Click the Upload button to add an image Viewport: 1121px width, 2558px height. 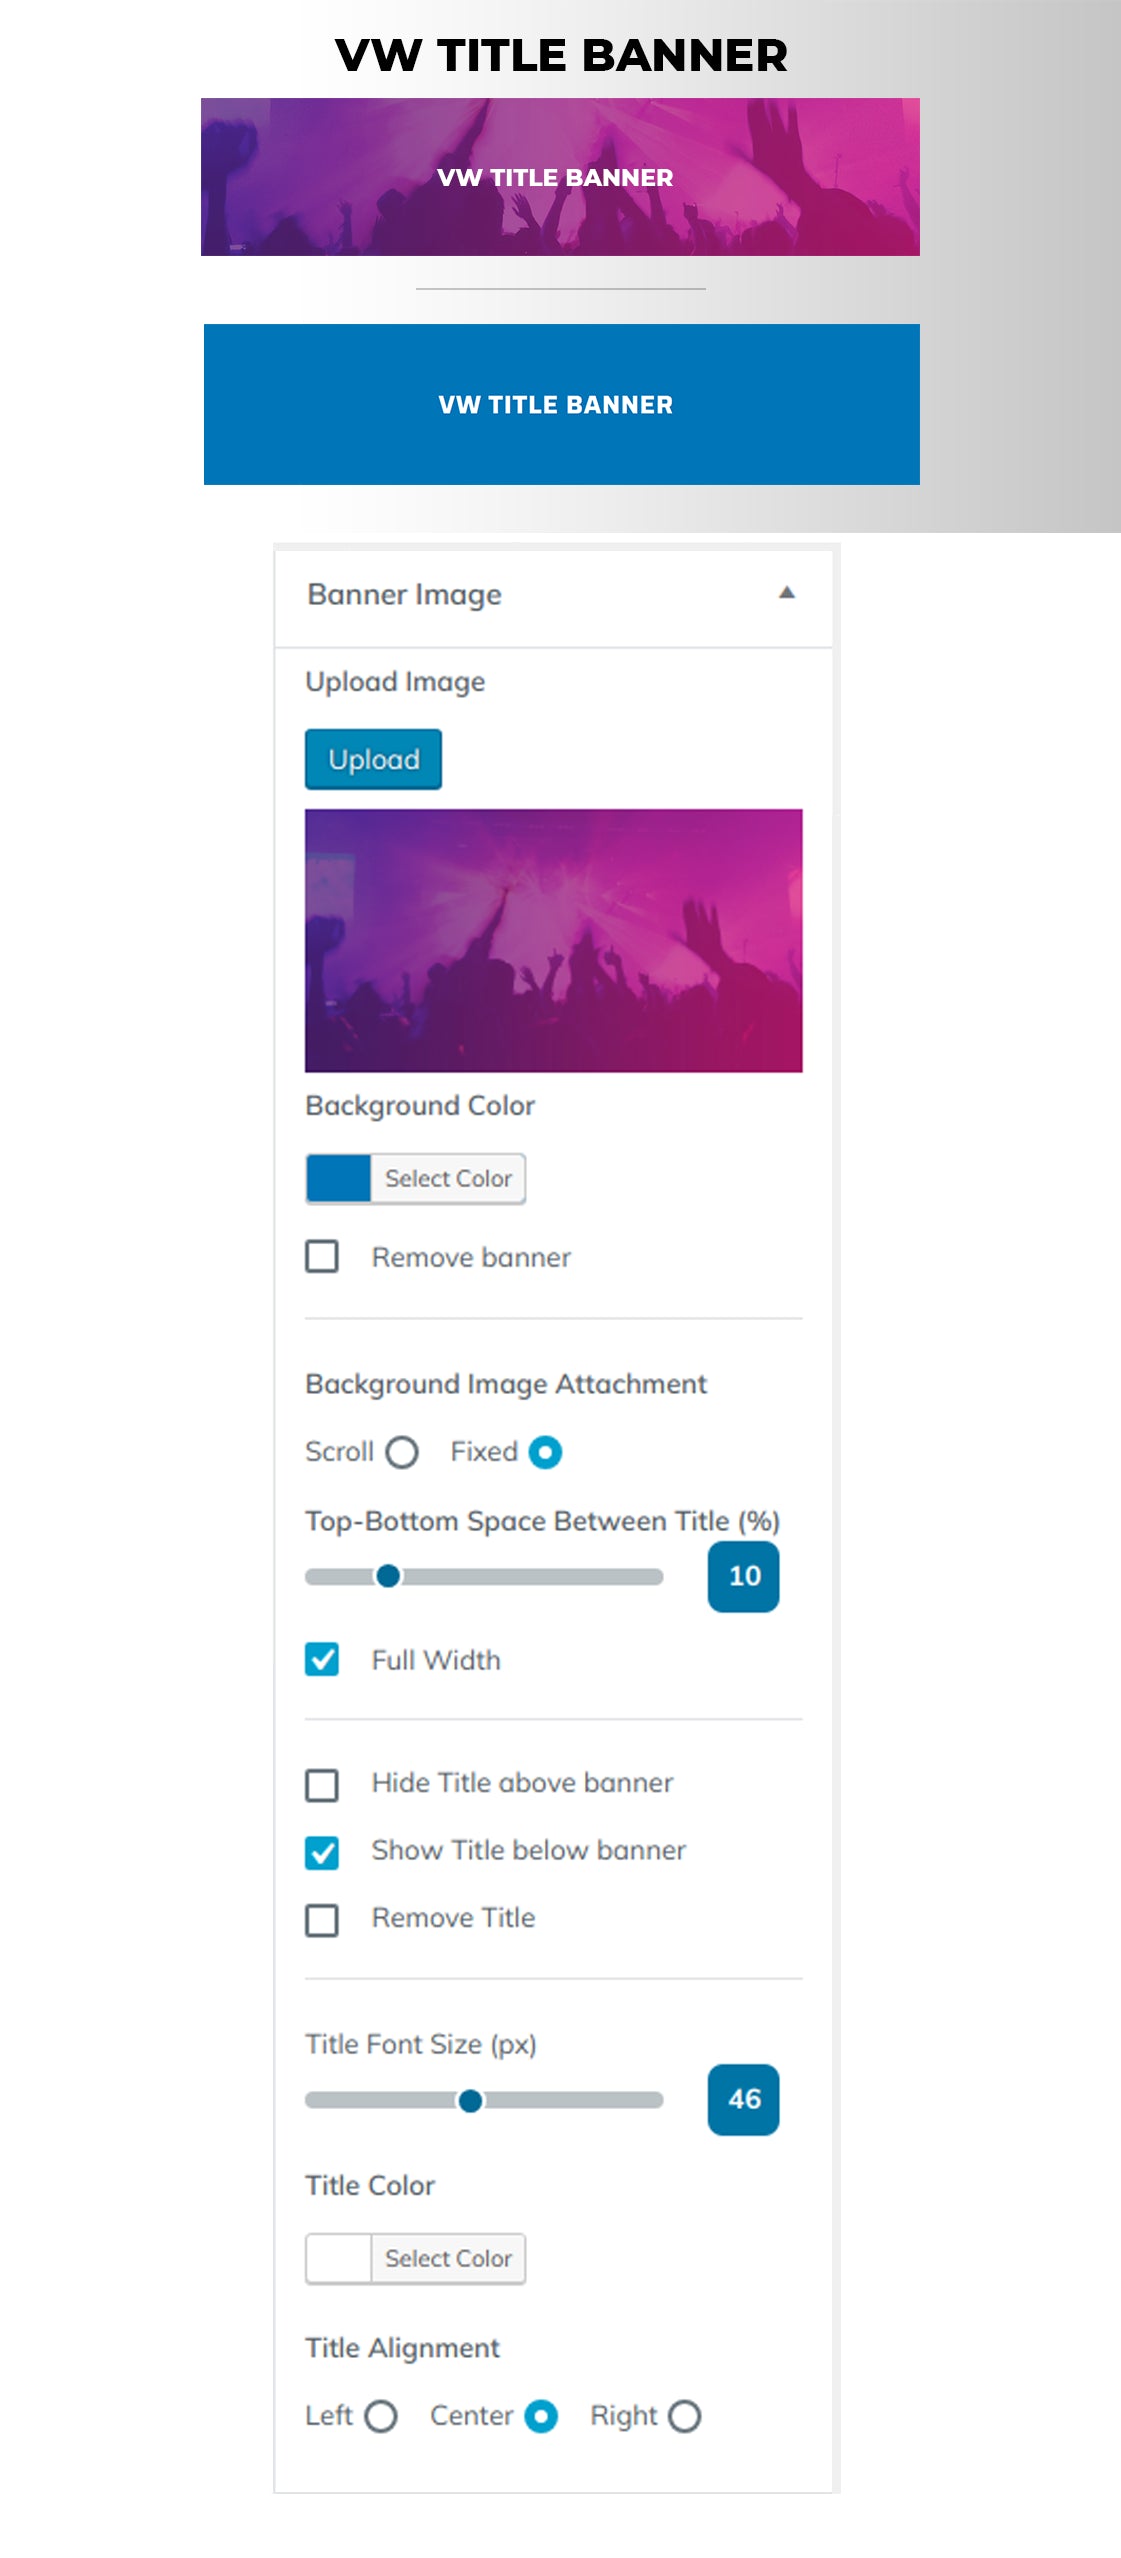click(x=373, y=759)
